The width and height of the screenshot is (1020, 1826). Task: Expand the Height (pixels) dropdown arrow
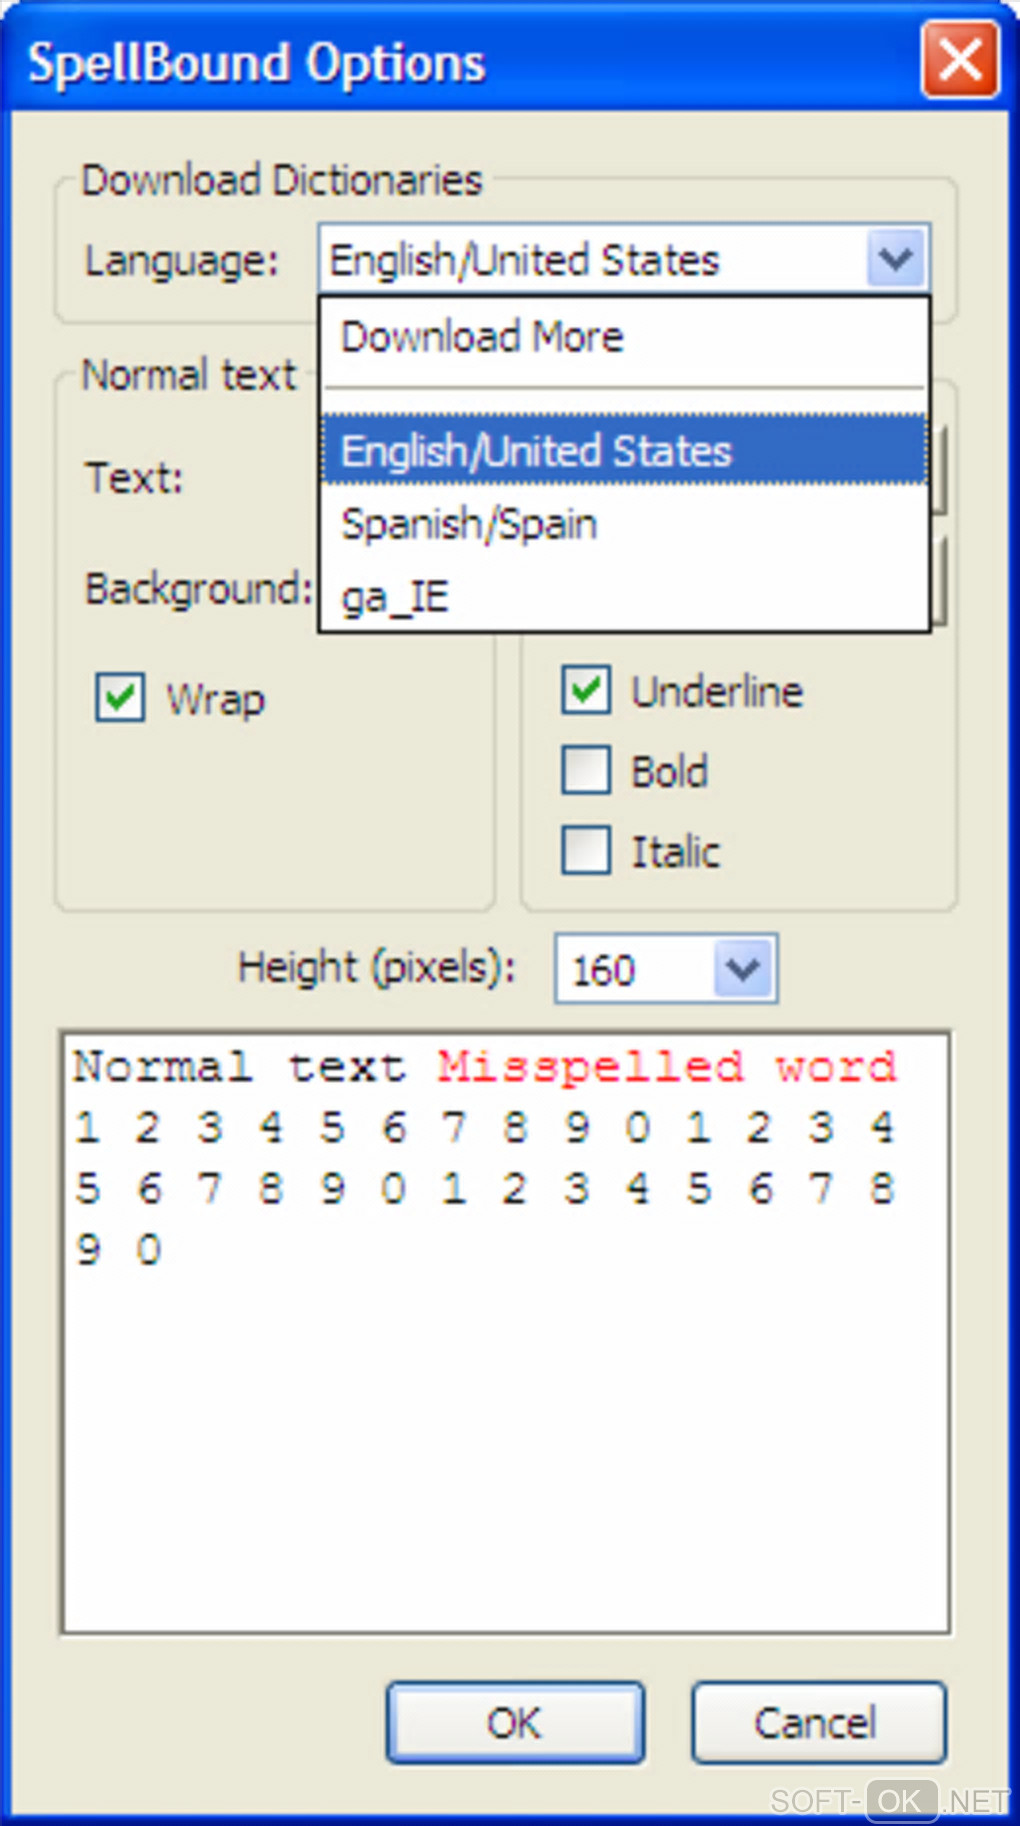point(743,968)
